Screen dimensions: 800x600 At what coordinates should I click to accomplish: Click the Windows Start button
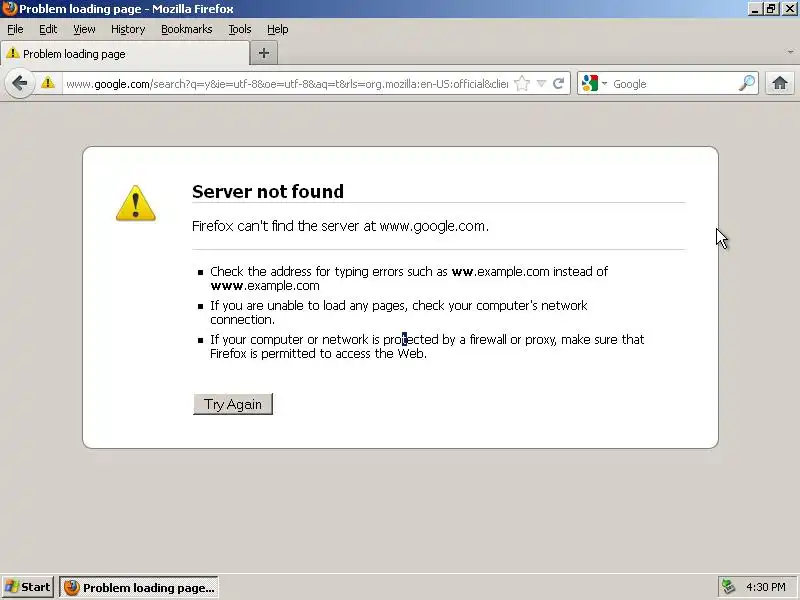pos(28,587)
